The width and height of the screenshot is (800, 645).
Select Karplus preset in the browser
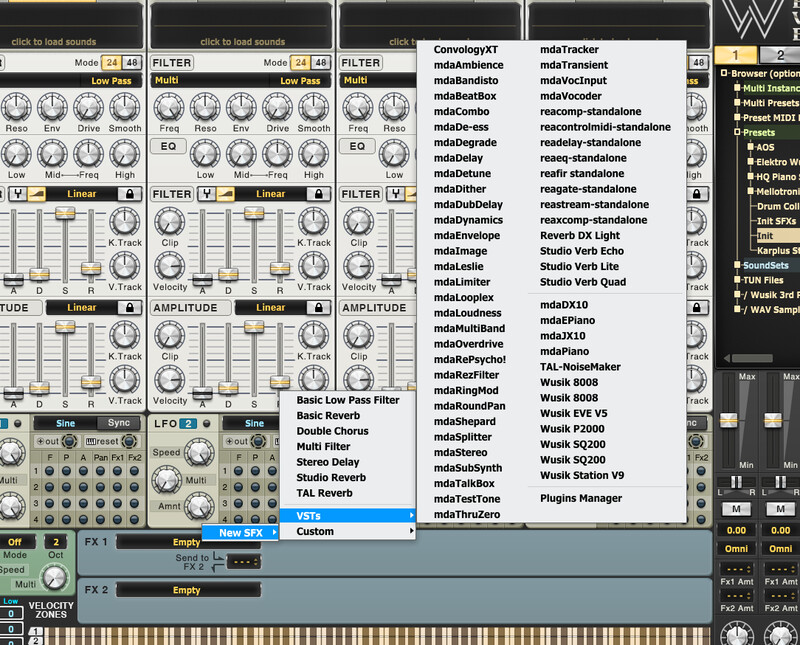tap(778, 251)
